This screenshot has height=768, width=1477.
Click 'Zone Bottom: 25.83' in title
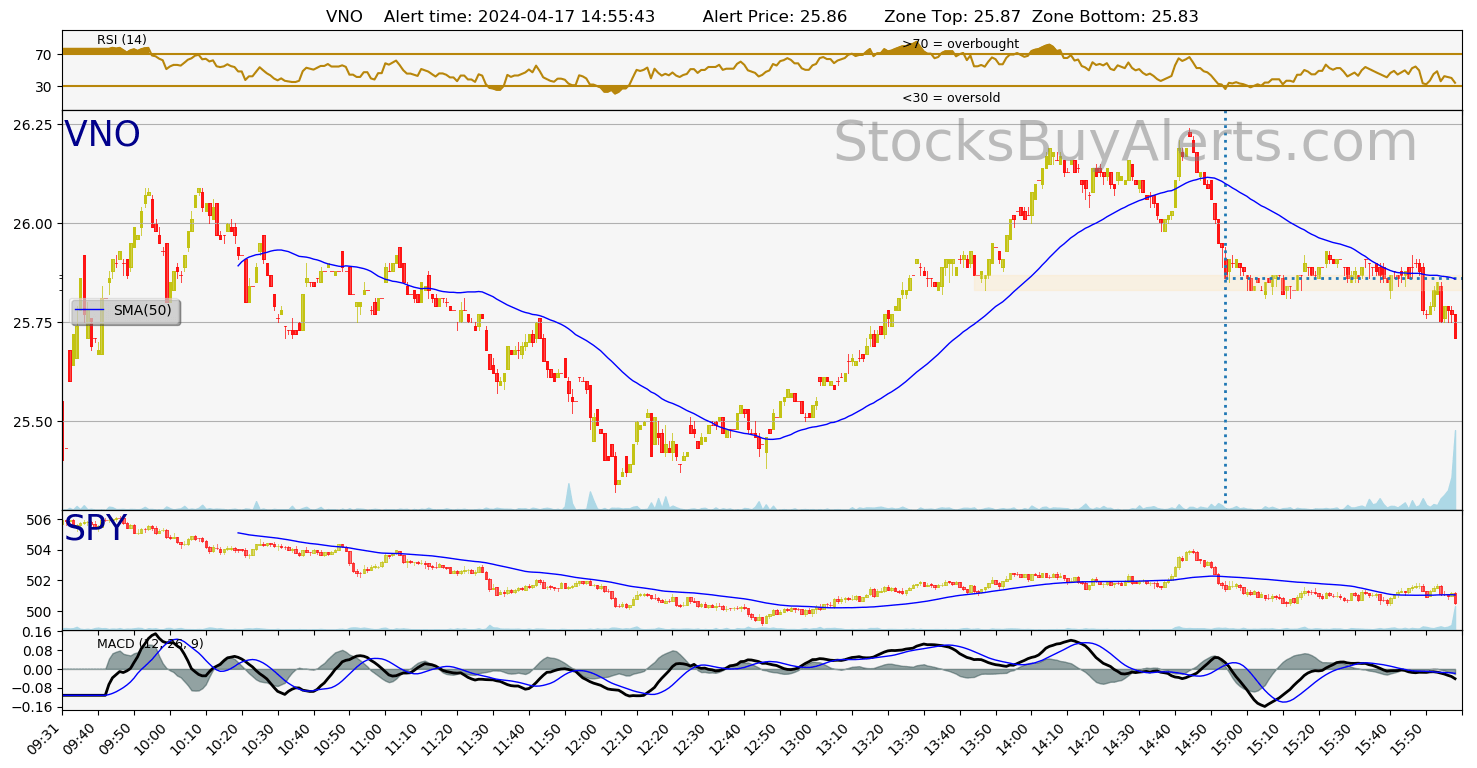click(x=1115, y=16)
